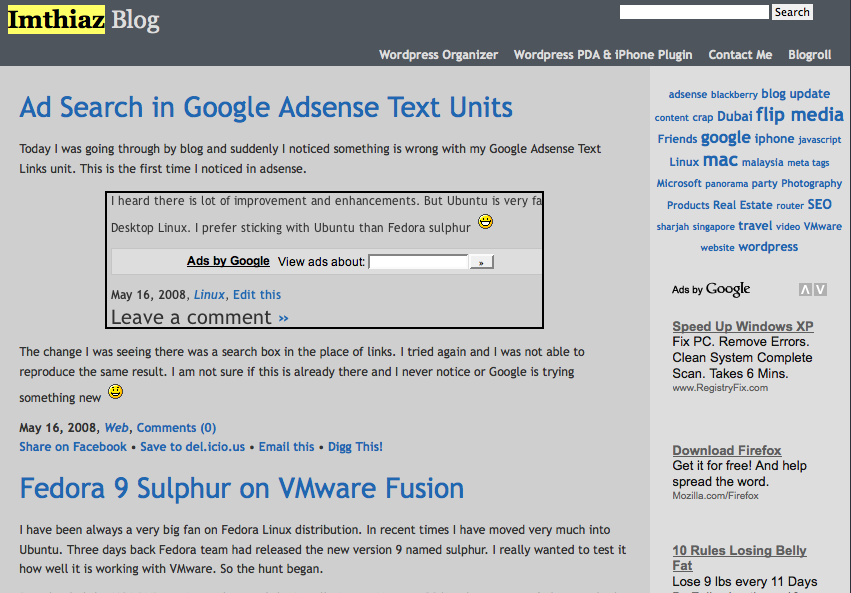Click the Mozilla.com/Firefox ad URL
This screenshot has width=851, height=593.
715,496
